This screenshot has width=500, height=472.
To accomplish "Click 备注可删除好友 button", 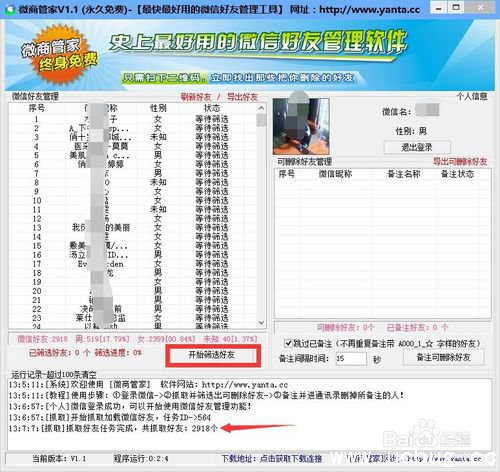I will tap(443, 358).
